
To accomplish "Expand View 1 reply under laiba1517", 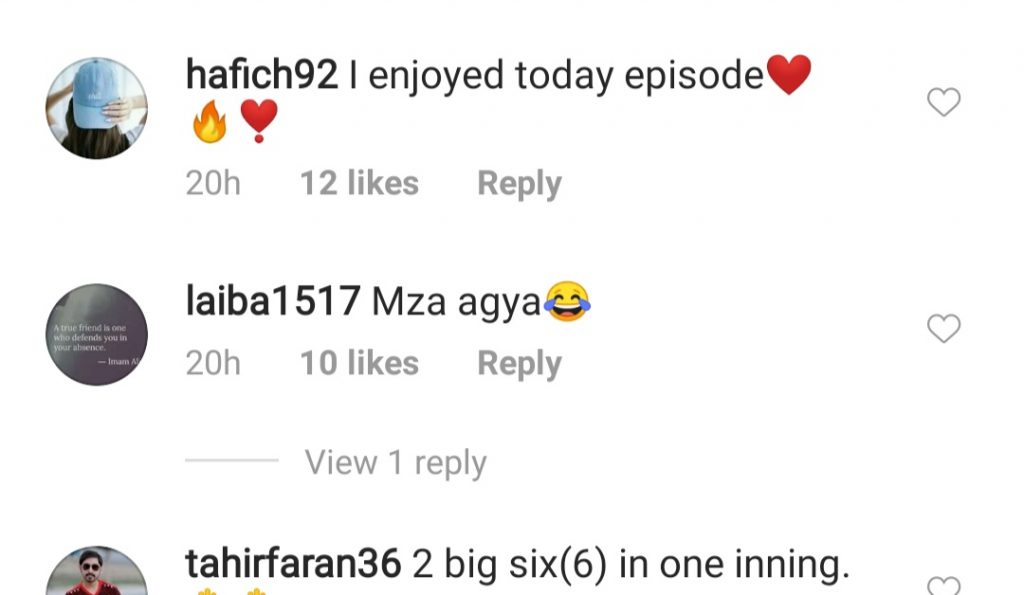I will (395, 462).
